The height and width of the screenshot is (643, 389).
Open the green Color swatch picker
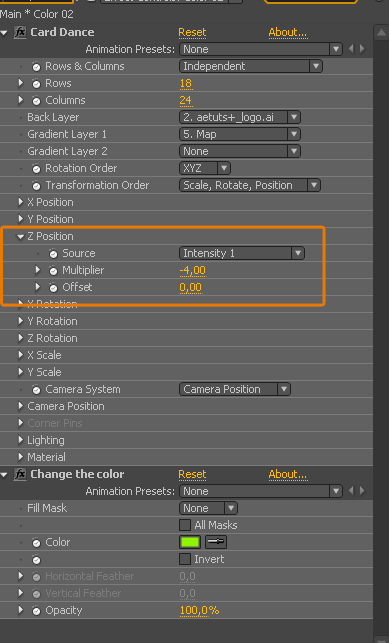pos(190,542)
